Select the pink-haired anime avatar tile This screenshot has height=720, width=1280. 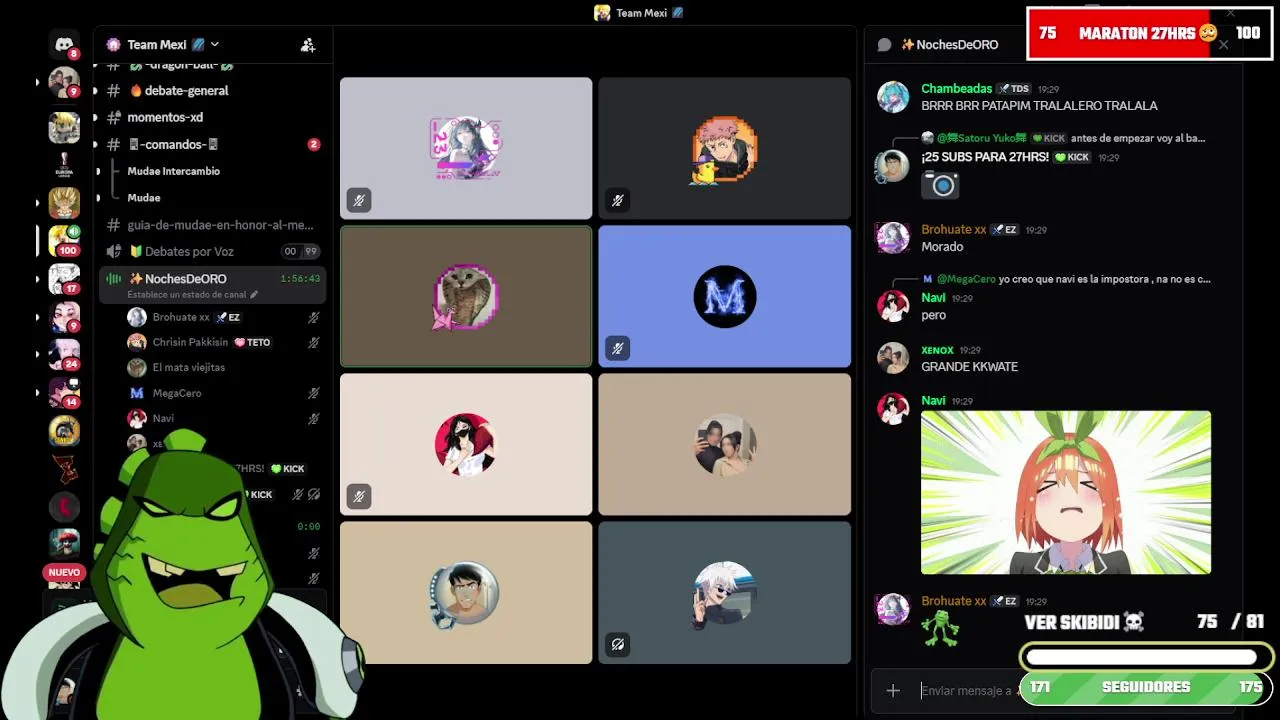pyautogui.click(x=724, y=148)
